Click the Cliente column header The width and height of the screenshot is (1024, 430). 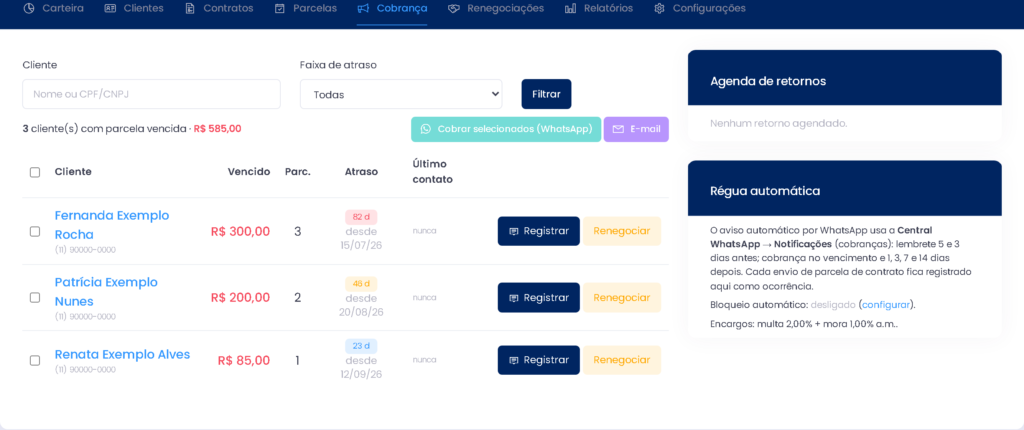click(73, 172)
